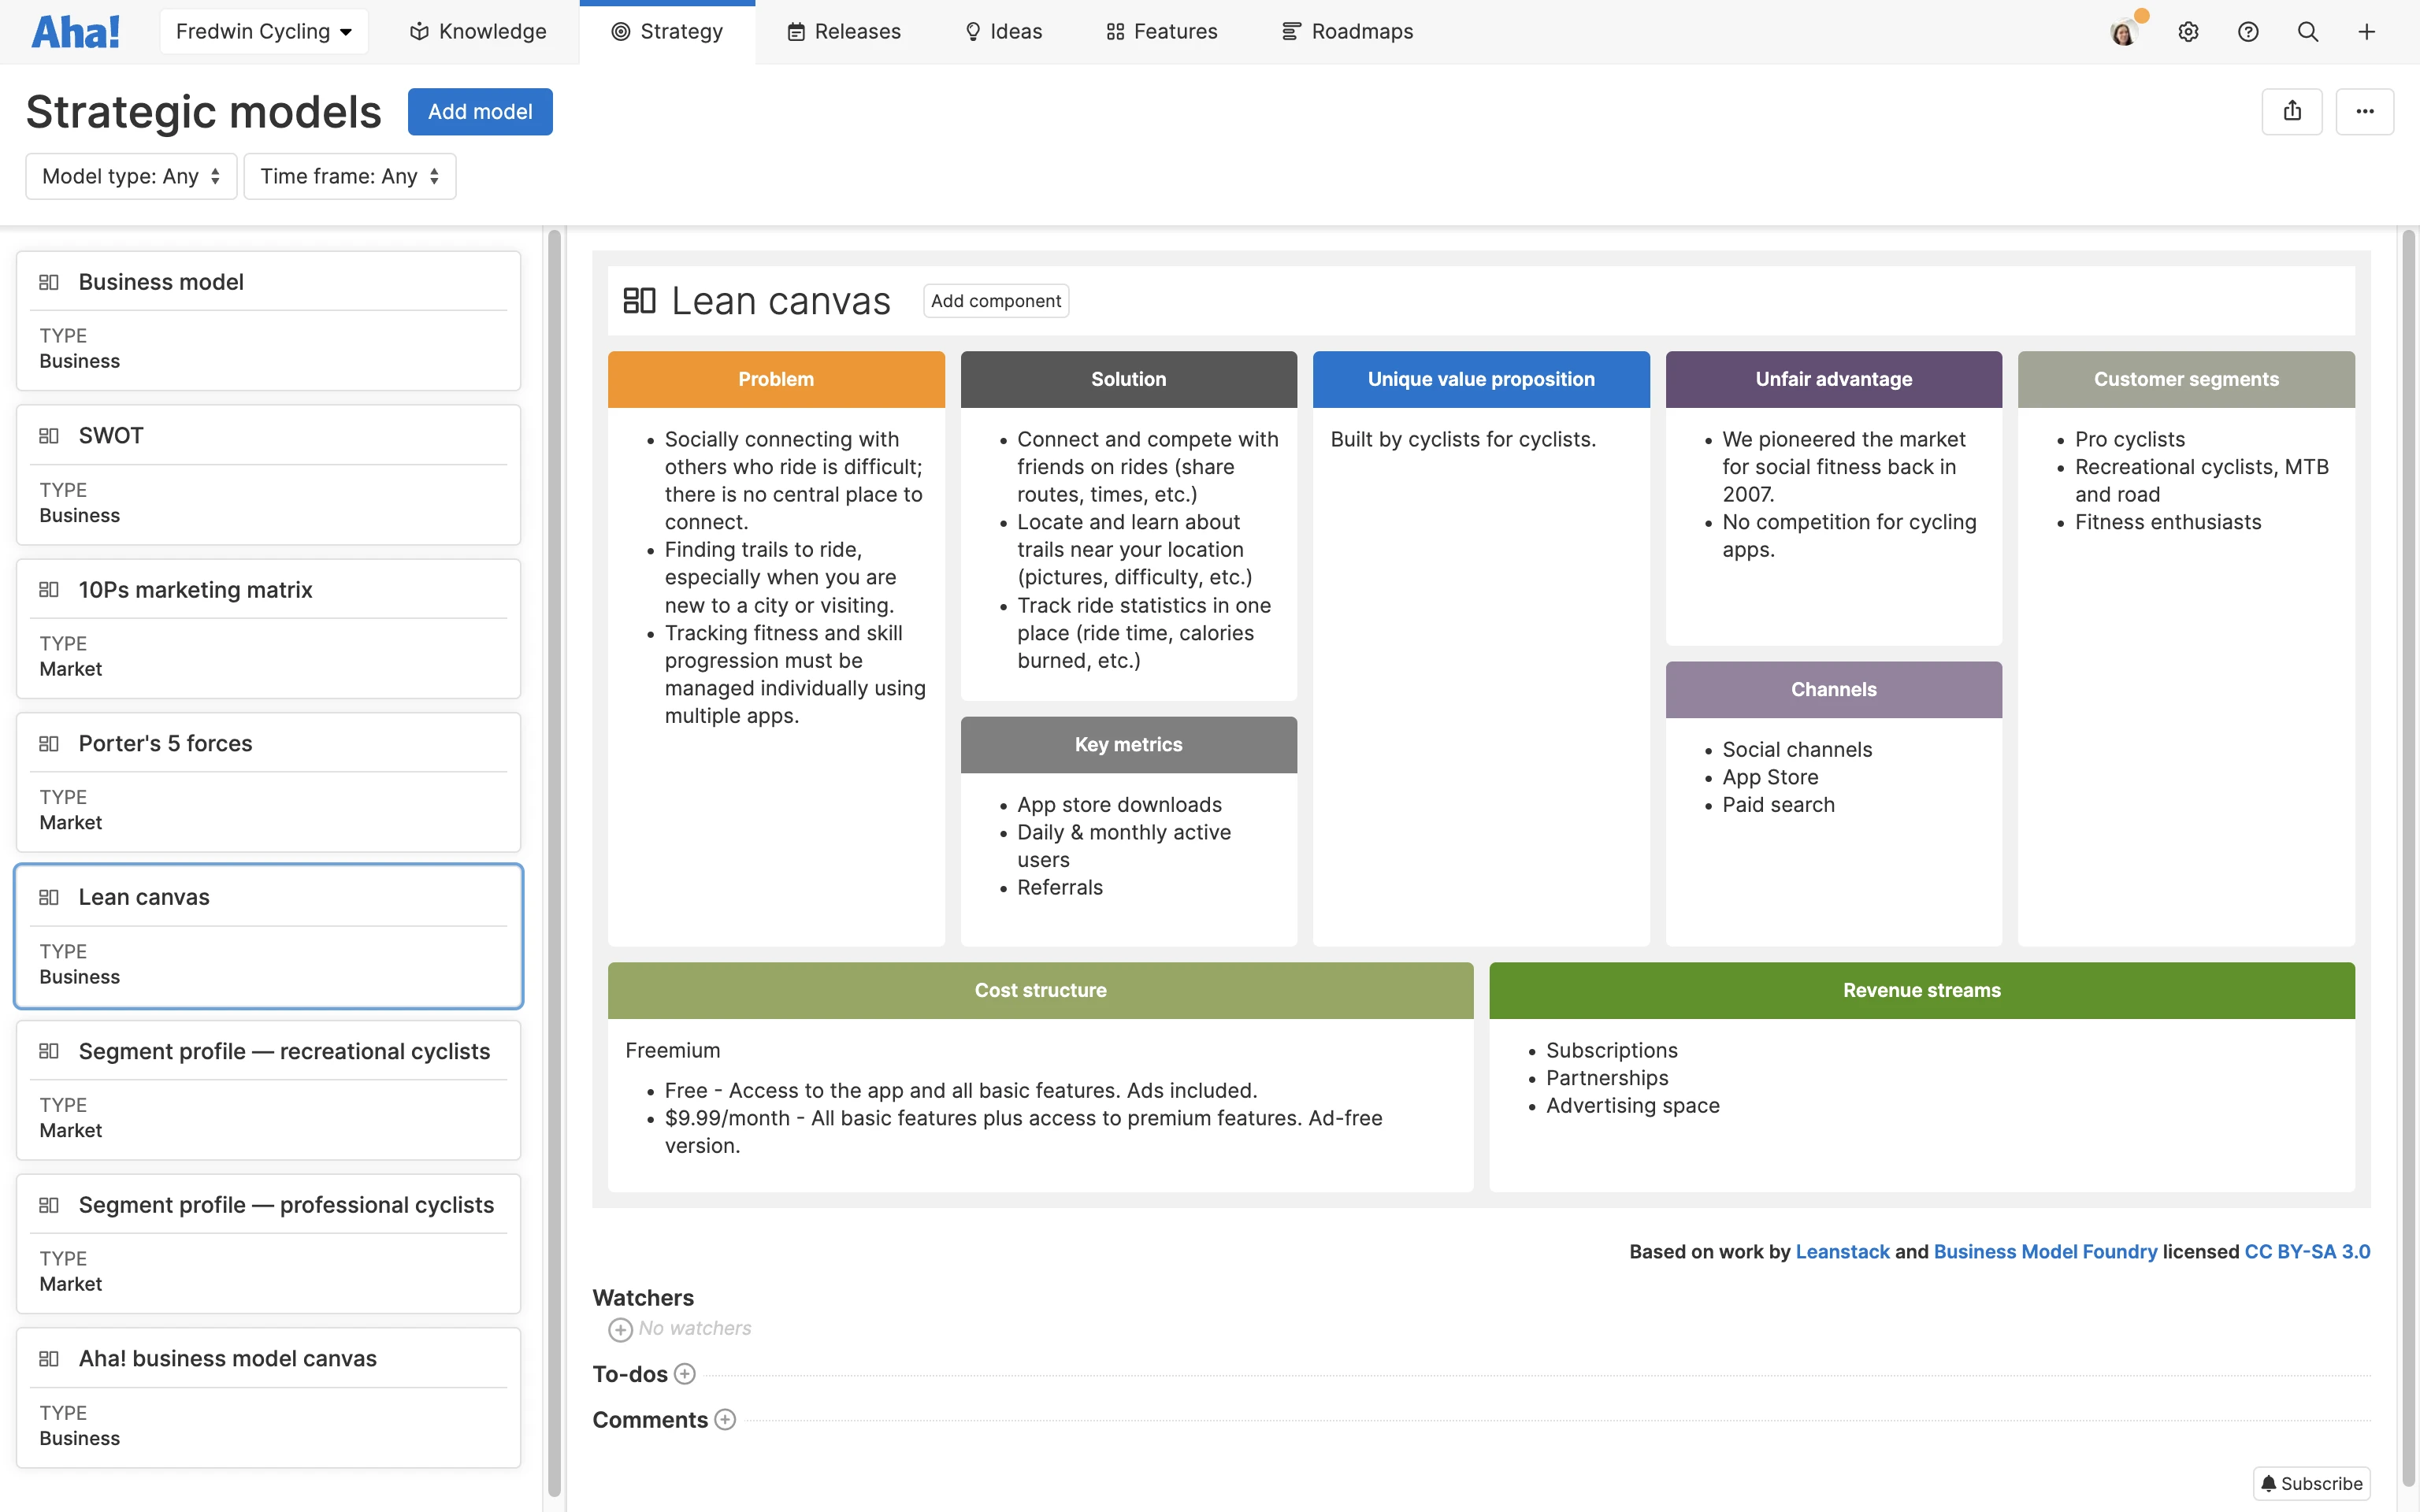Click the Subscribe bell button
Image resolution: width=2420 pixels, height=1512 pixels.
point(2312,1483)
